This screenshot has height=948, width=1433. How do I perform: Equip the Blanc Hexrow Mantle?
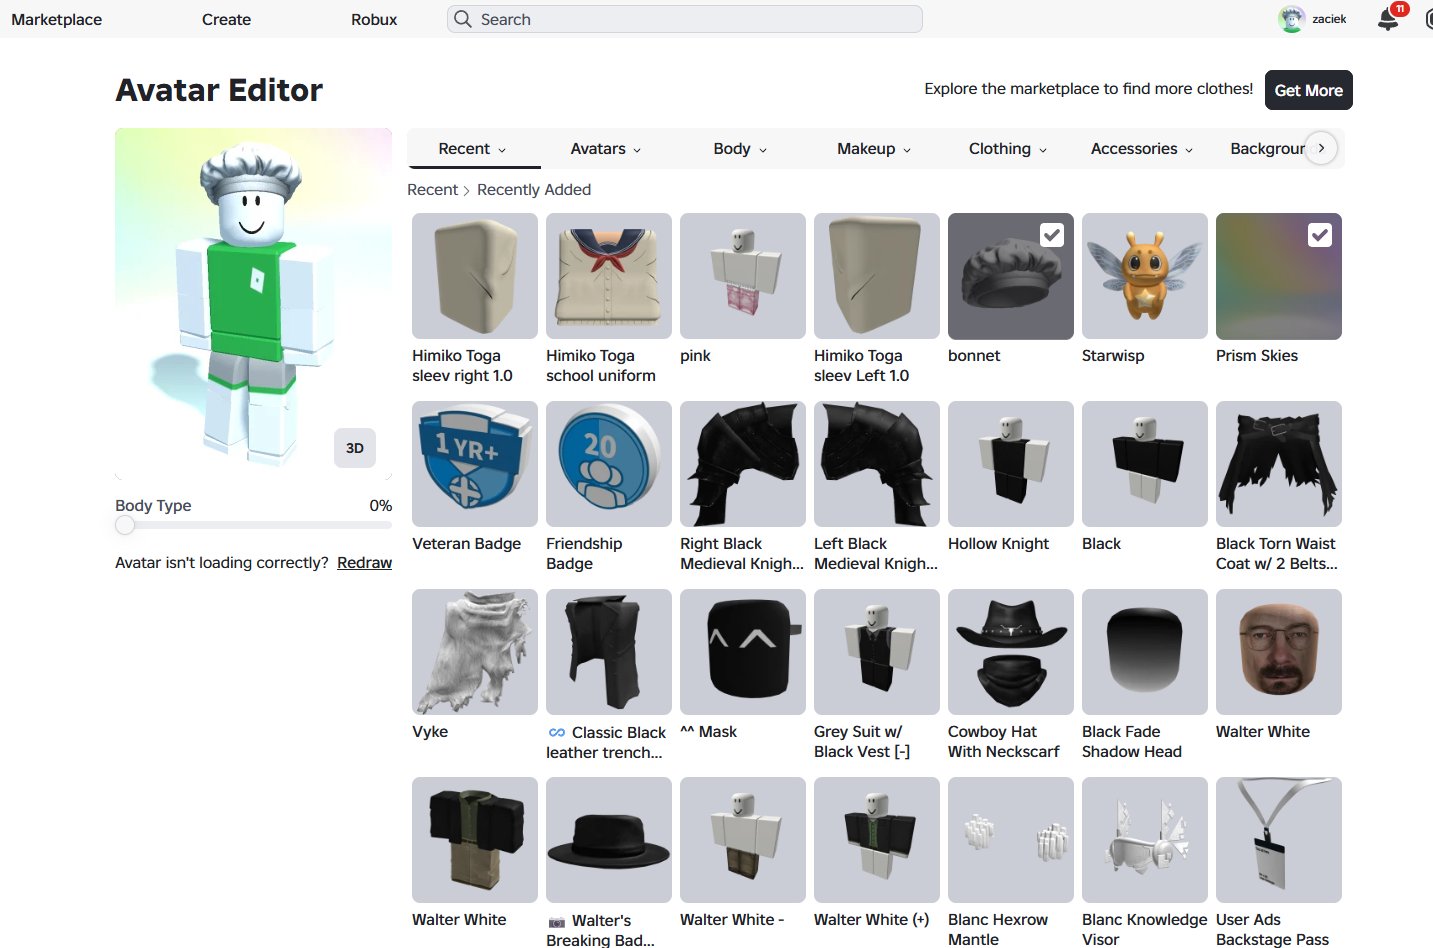[x=1011, y=840]
